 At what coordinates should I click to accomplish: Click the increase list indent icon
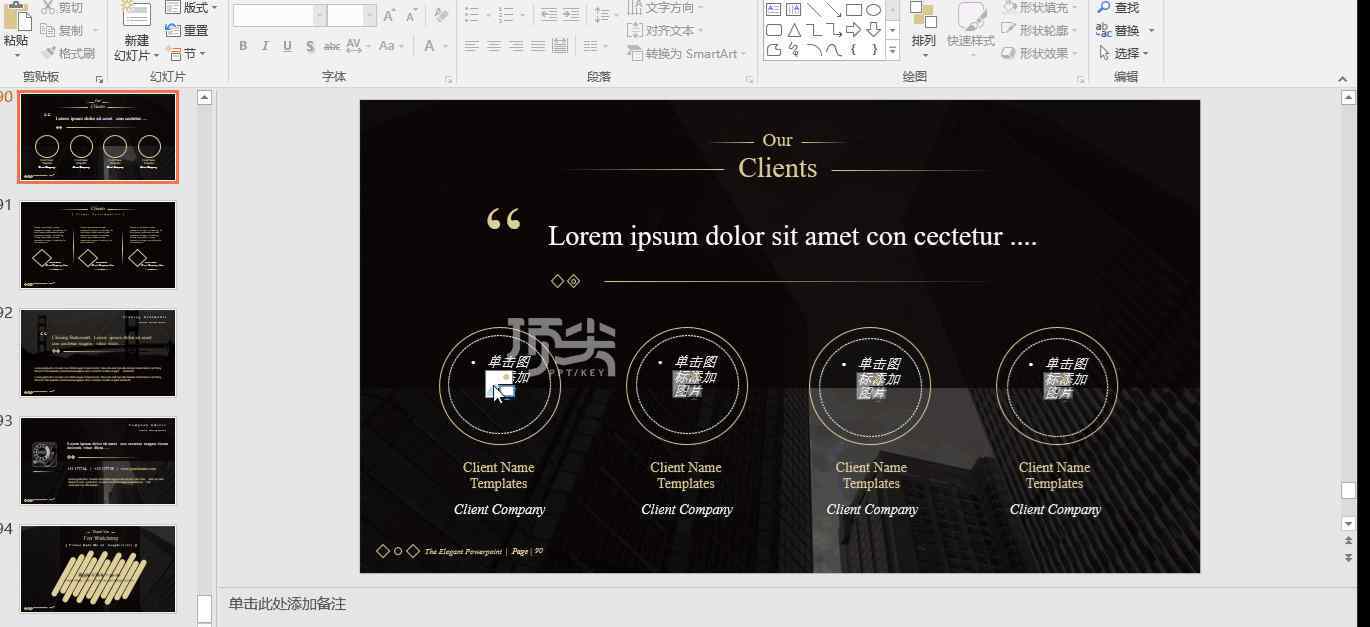tap(571, 15)
